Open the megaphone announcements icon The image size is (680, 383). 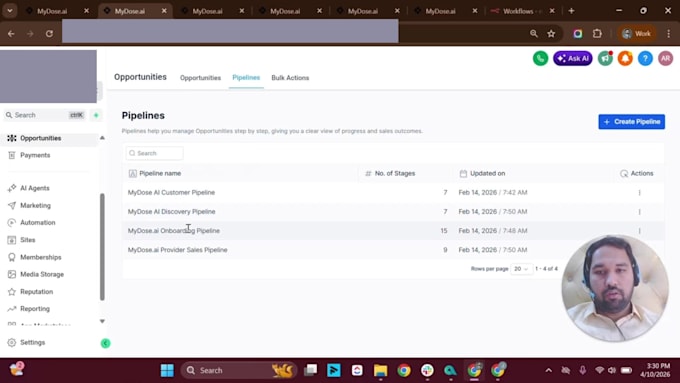pyautogui.click(x=605, y=59)
